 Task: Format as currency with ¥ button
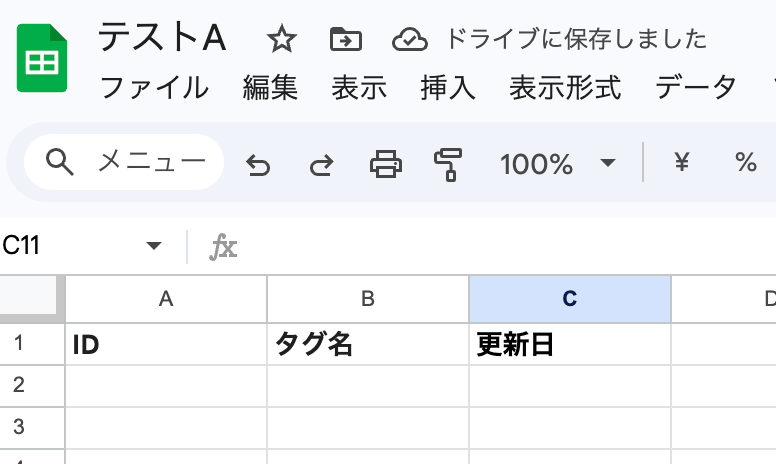682,162
